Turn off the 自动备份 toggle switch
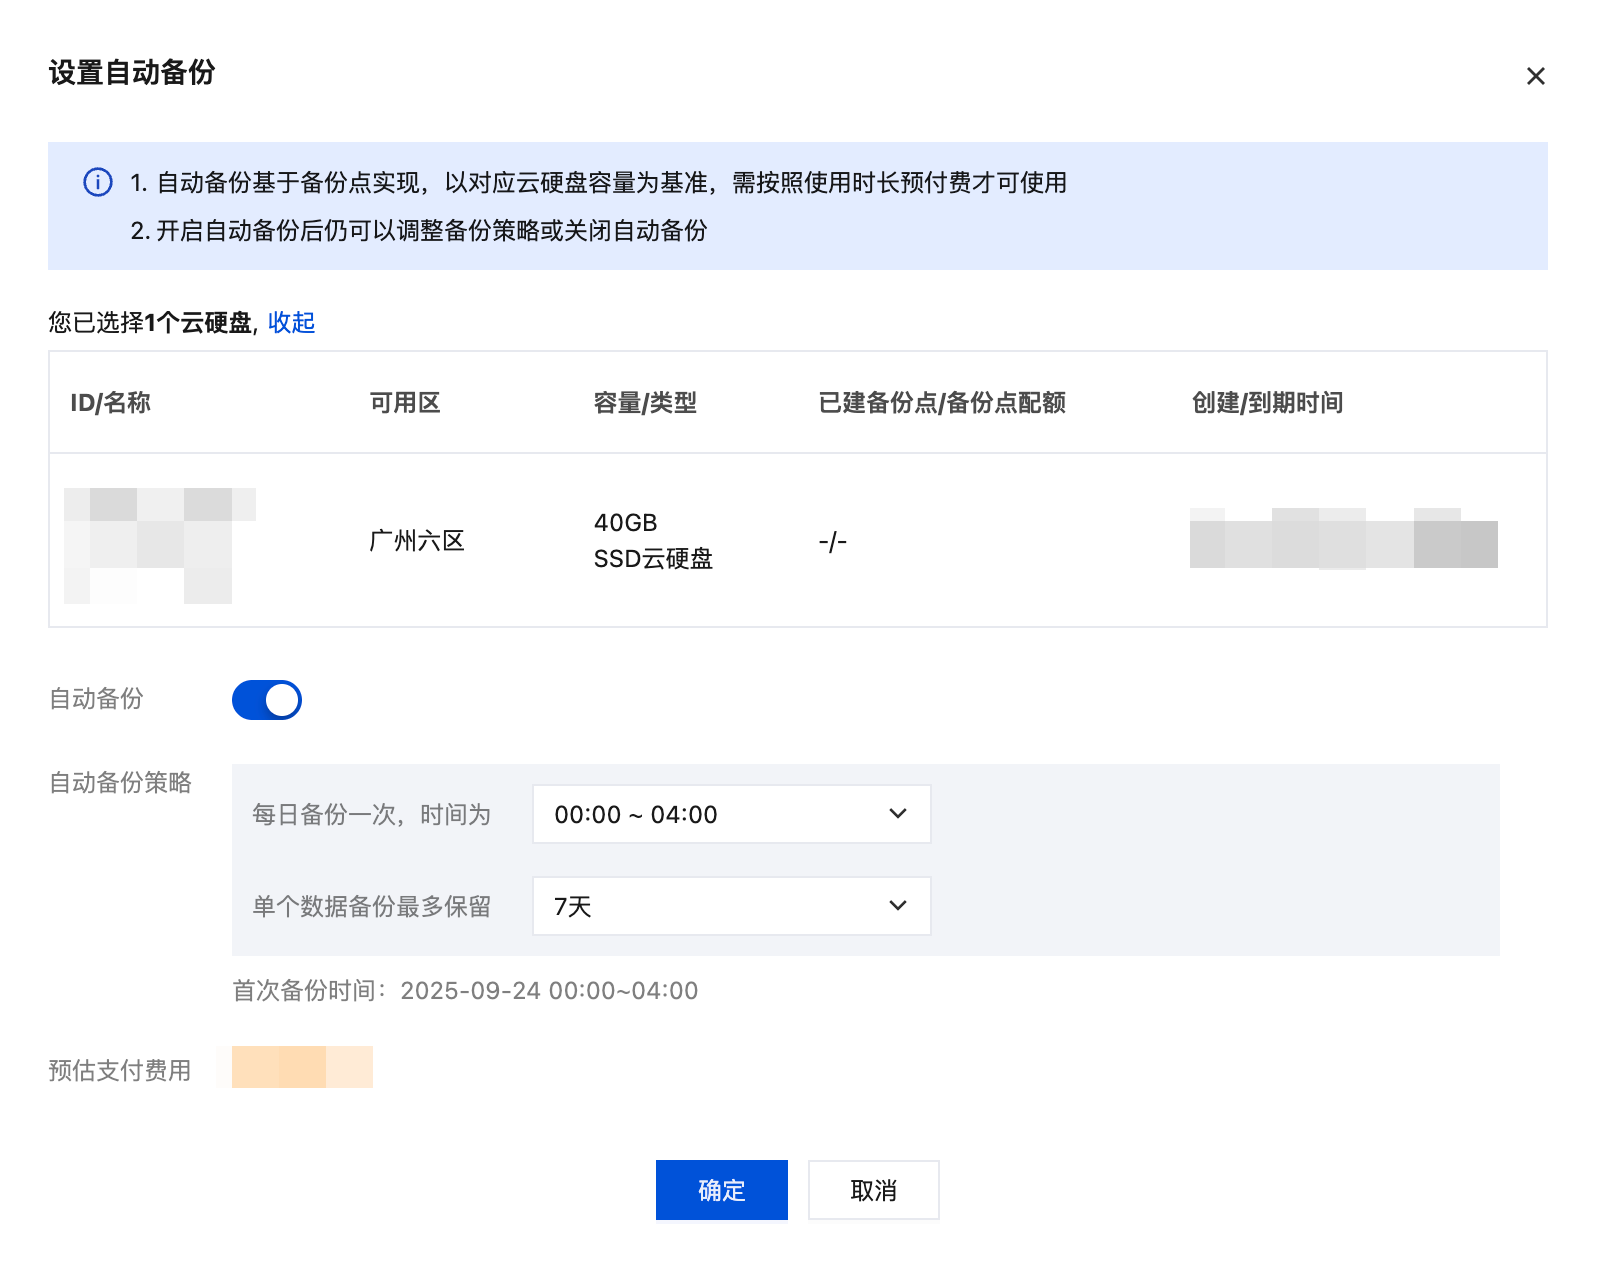 [267, 700]
